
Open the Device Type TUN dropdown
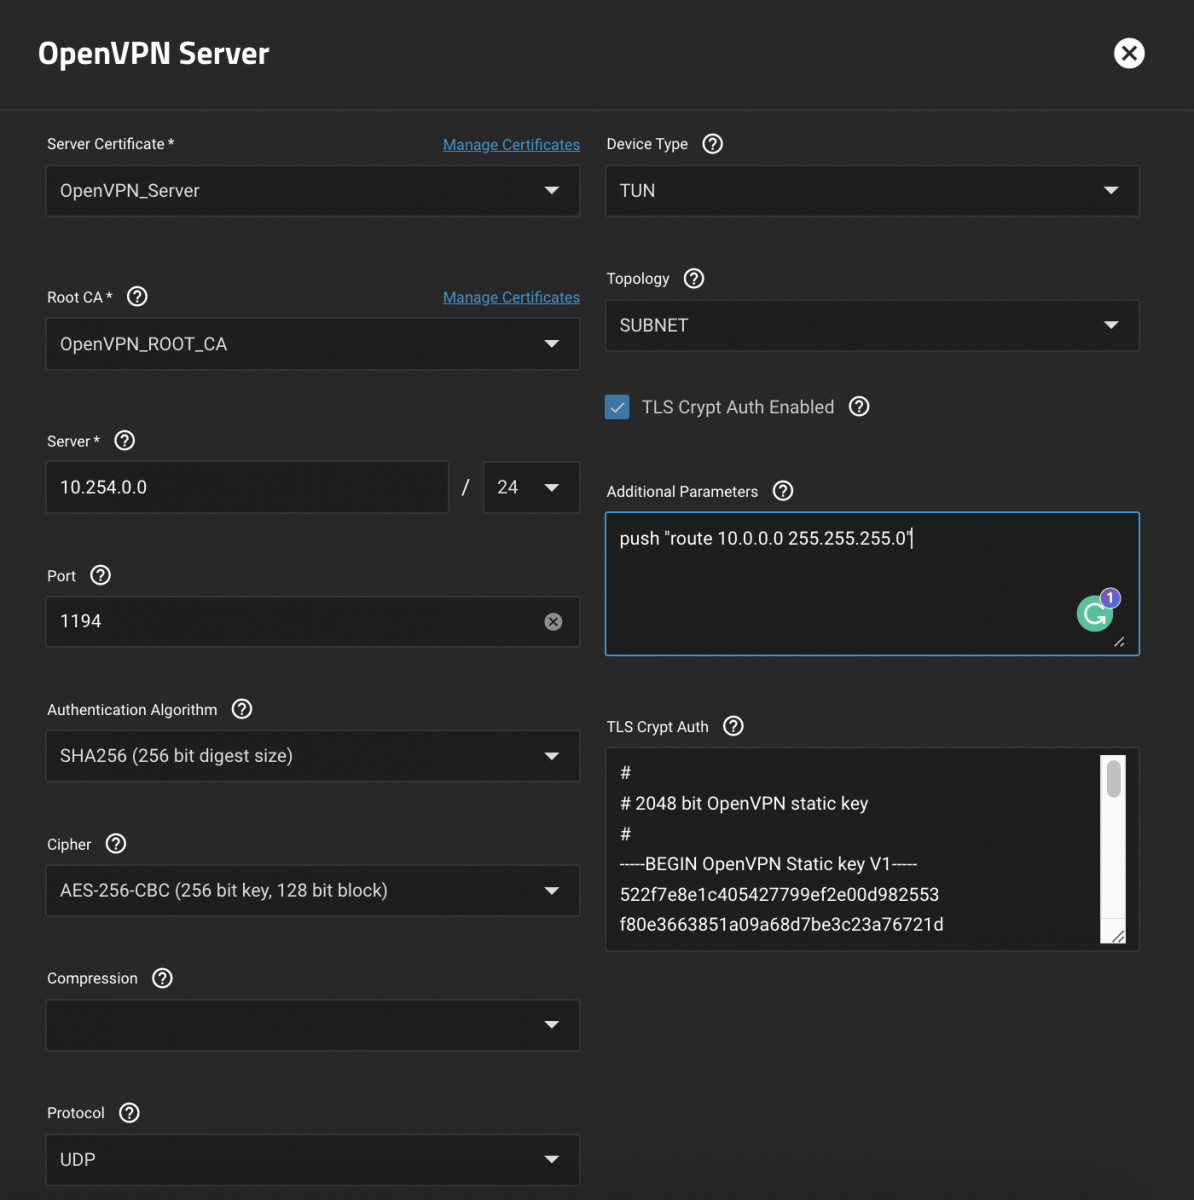[x=871, y=191]
